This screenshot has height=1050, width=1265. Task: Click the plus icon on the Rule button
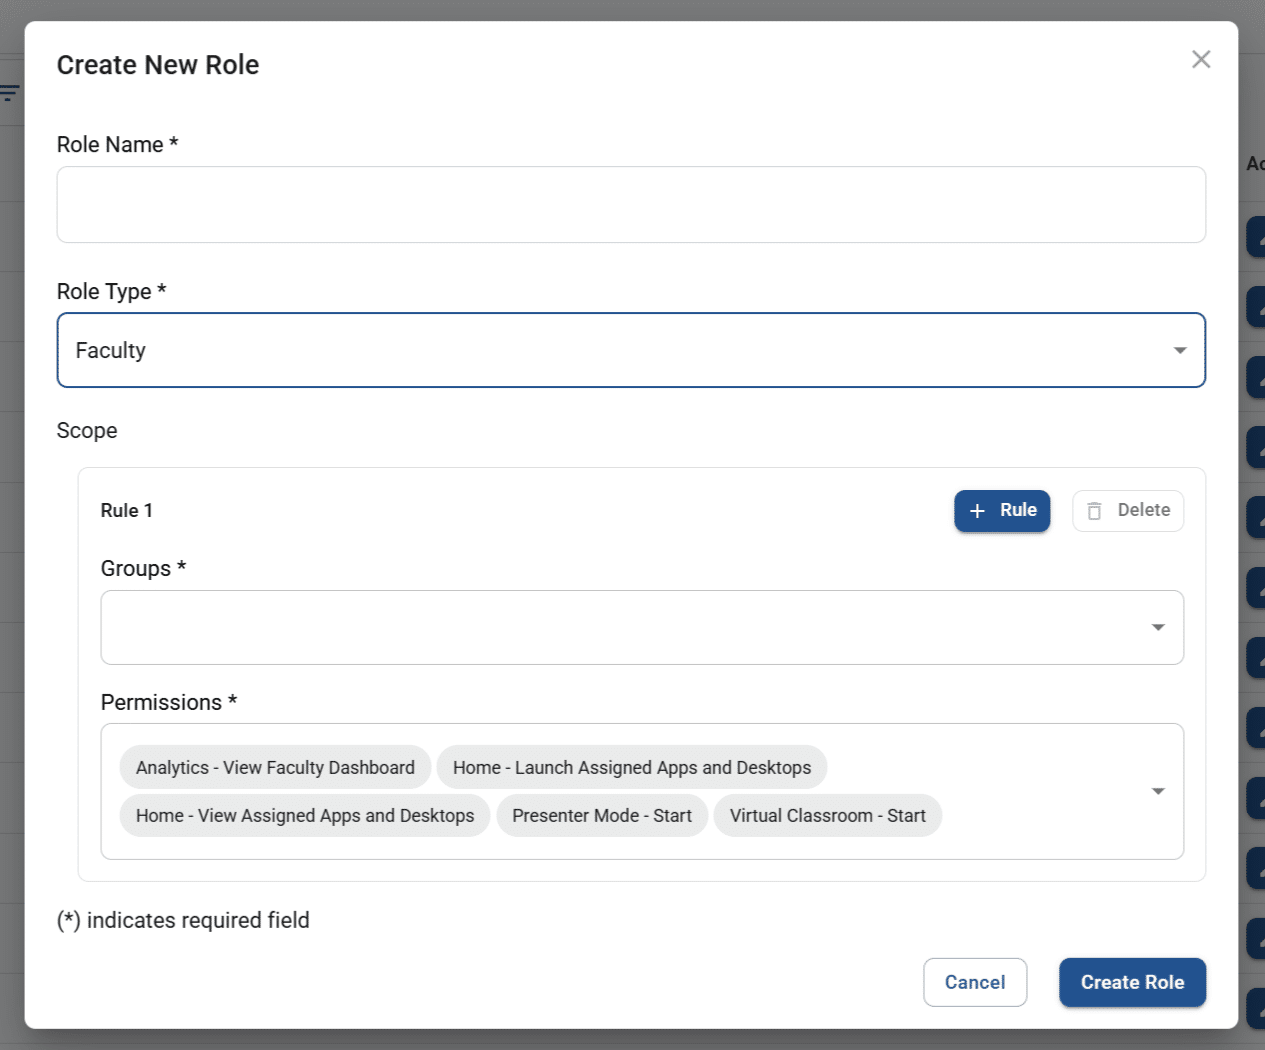click(977, 511)
